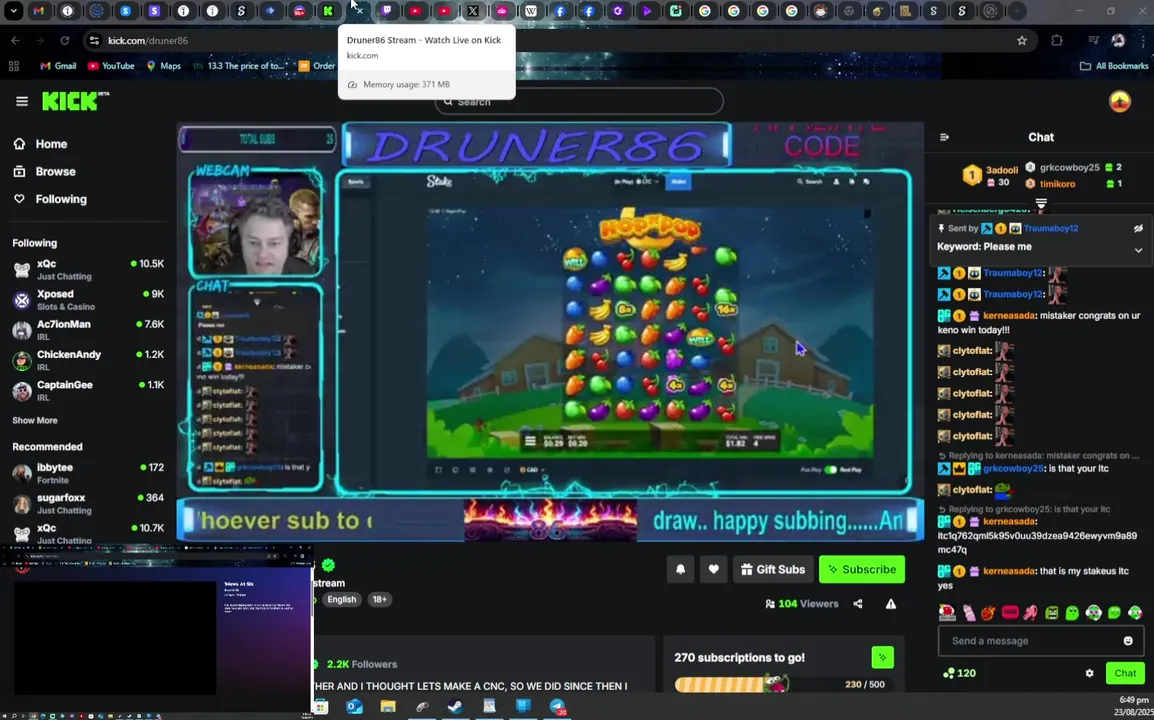Report the stream with the warning triangle icon

point(891,604)
